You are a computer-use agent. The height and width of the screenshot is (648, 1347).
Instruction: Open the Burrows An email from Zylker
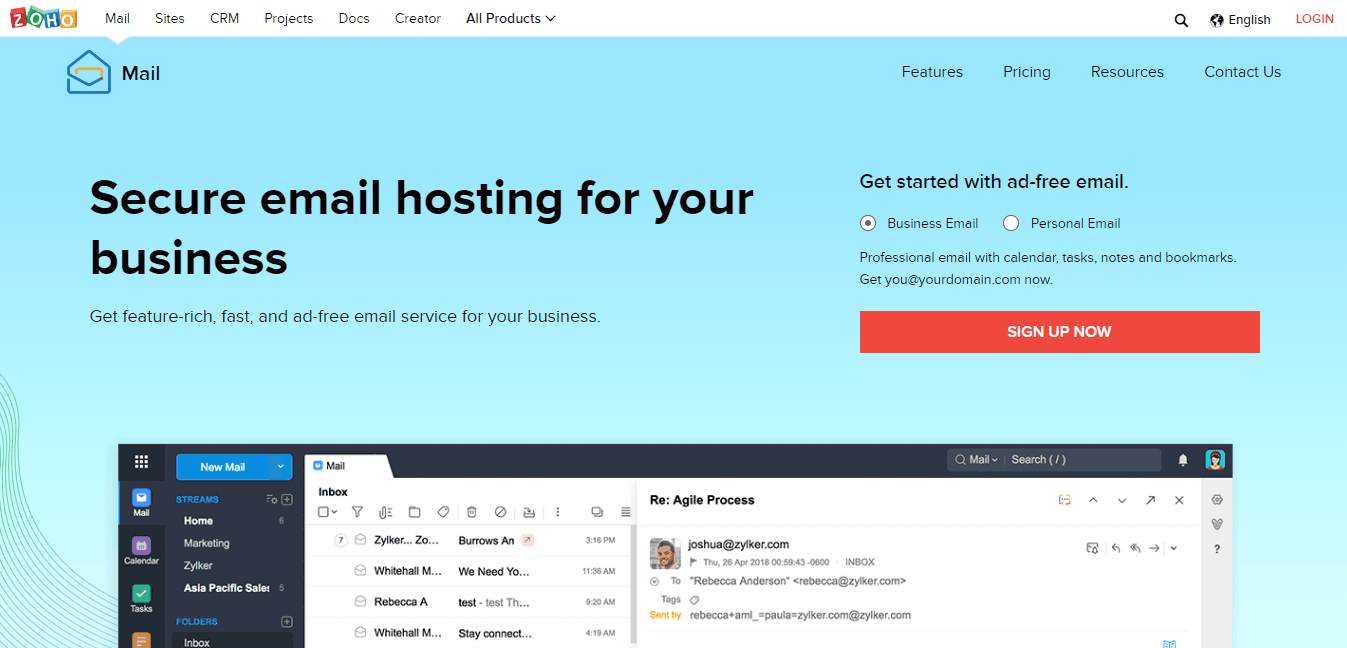pos(470,540)
